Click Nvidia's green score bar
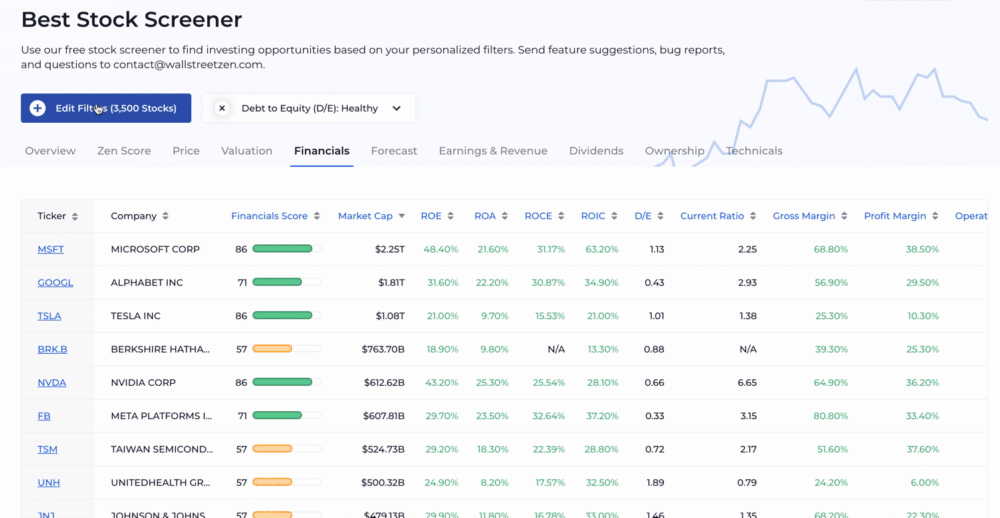Image resolution: width=1000 pixels, height=518 pixels. coord(287,383)
